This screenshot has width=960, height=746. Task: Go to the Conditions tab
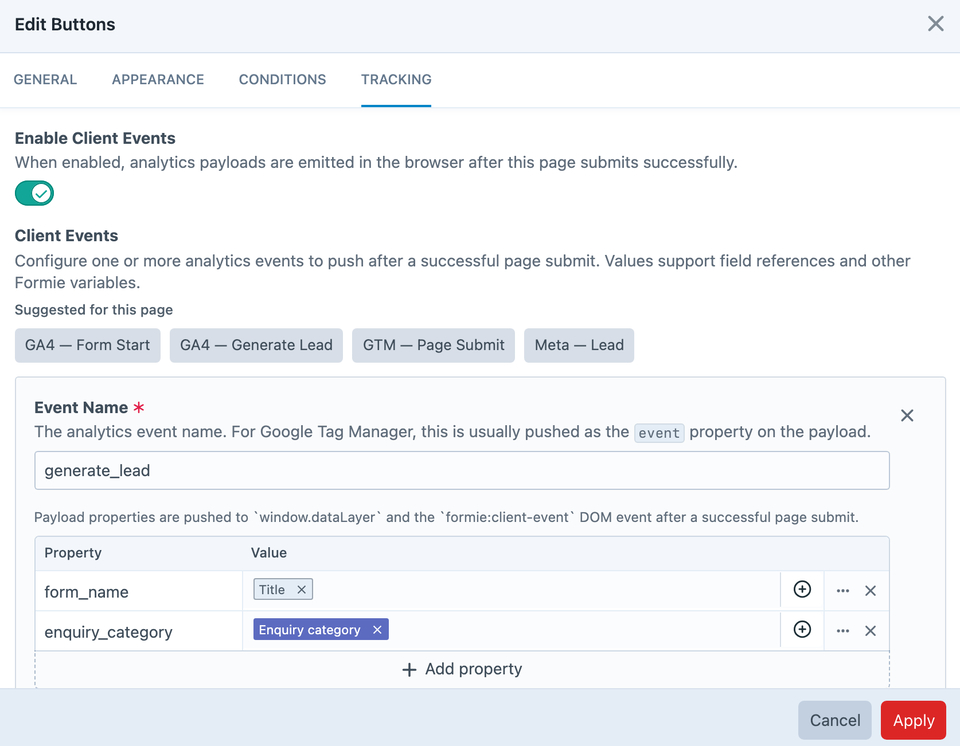pyautogui.click(x=282, y=80)
